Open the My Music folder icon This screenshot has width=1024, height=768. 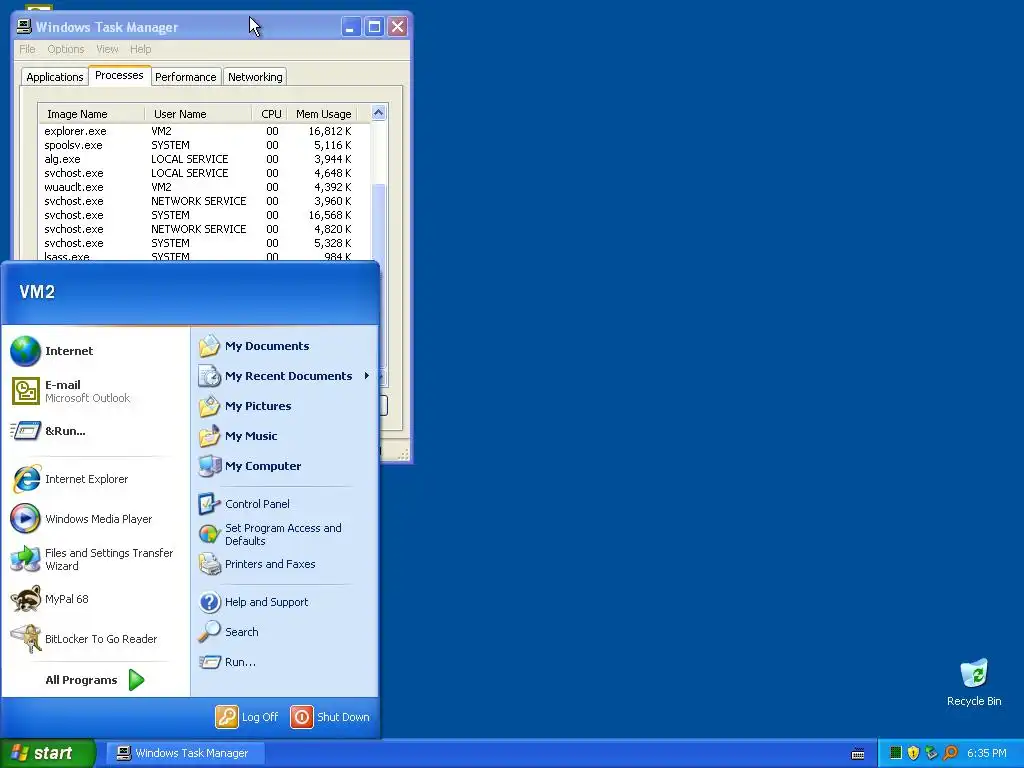(x=210, y=436)
